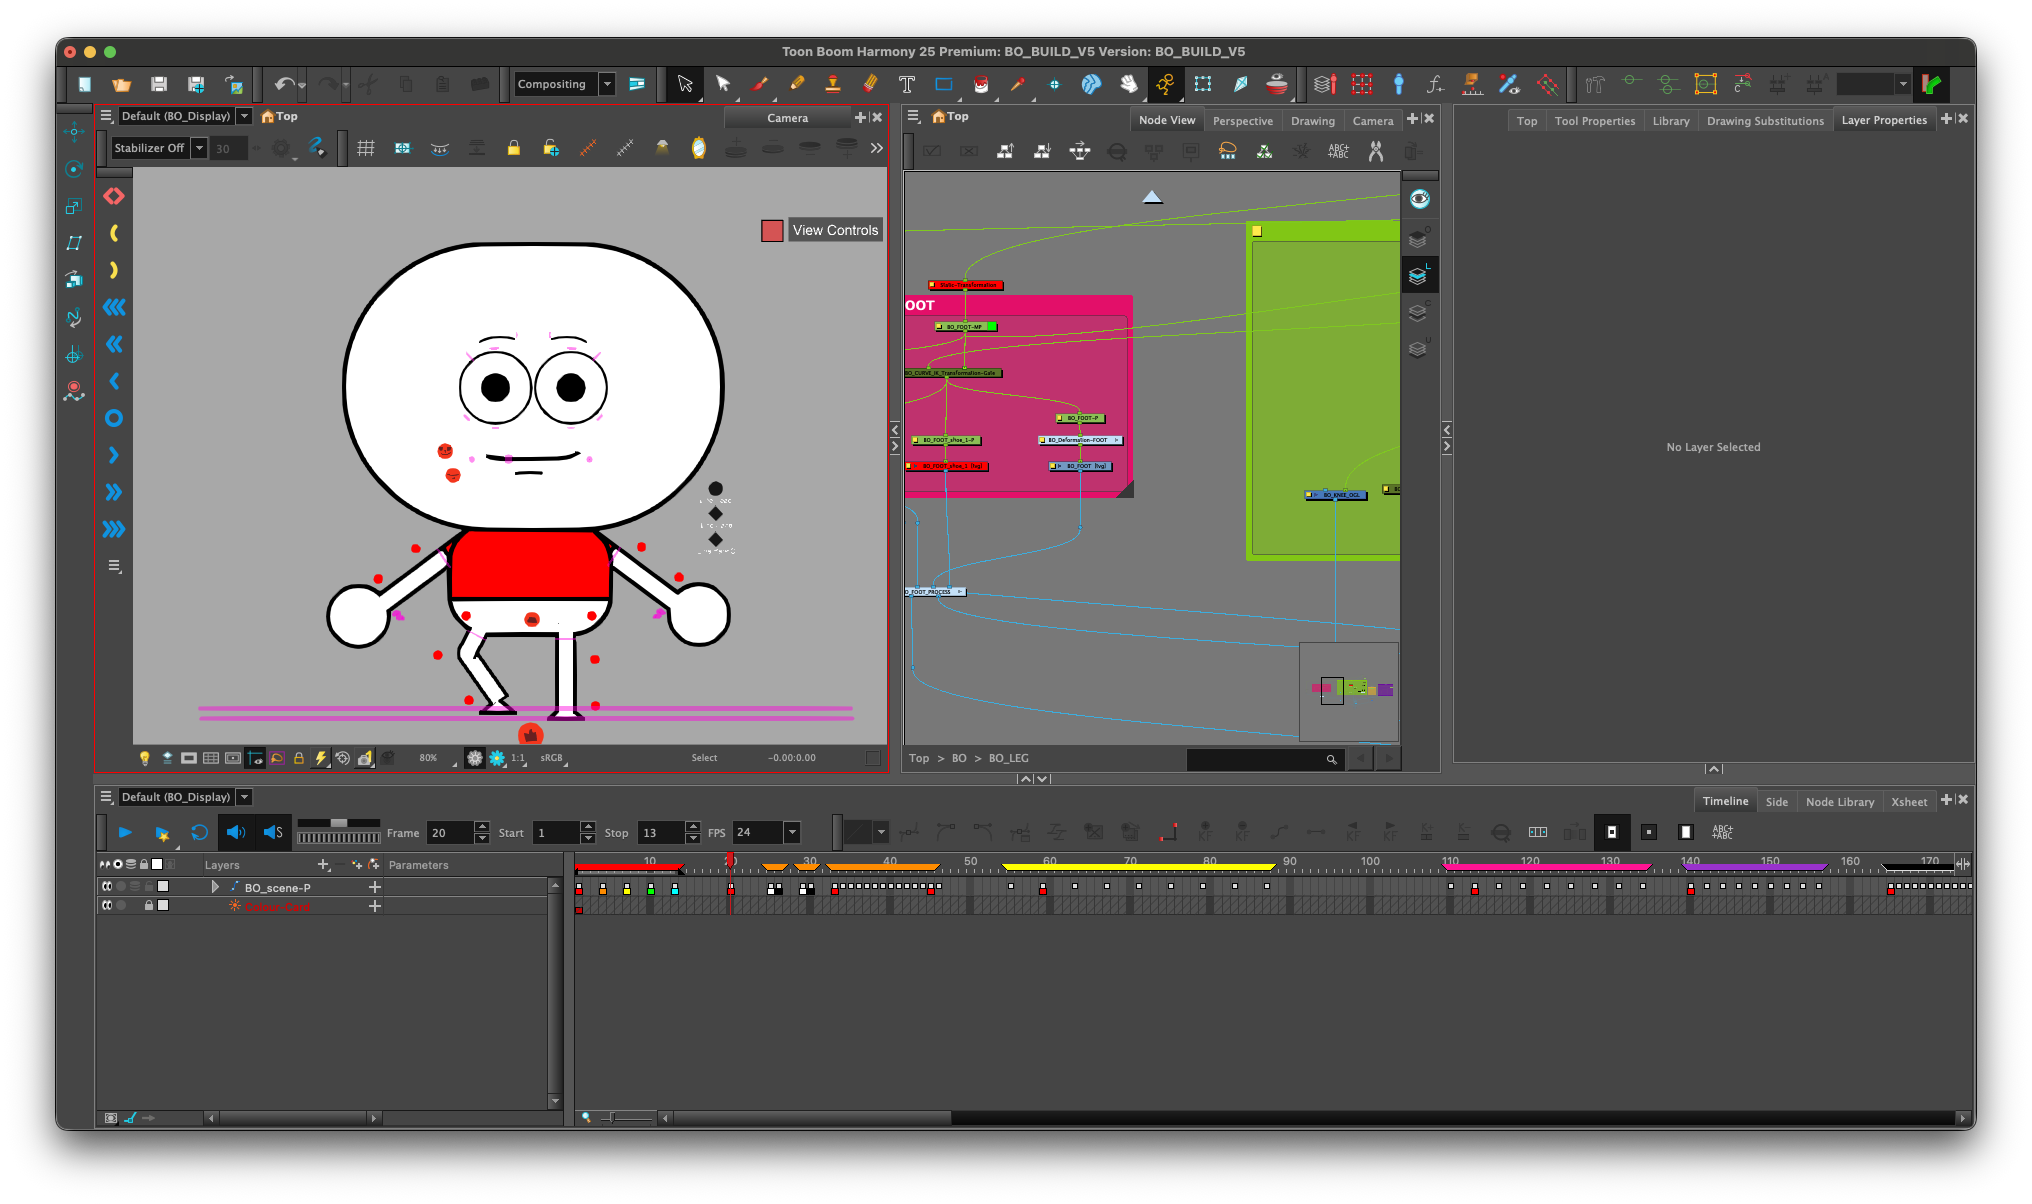The image size is (2032, 1204).
Task: Select the Brush tool in the toolbar
Action: coord(760,85)
